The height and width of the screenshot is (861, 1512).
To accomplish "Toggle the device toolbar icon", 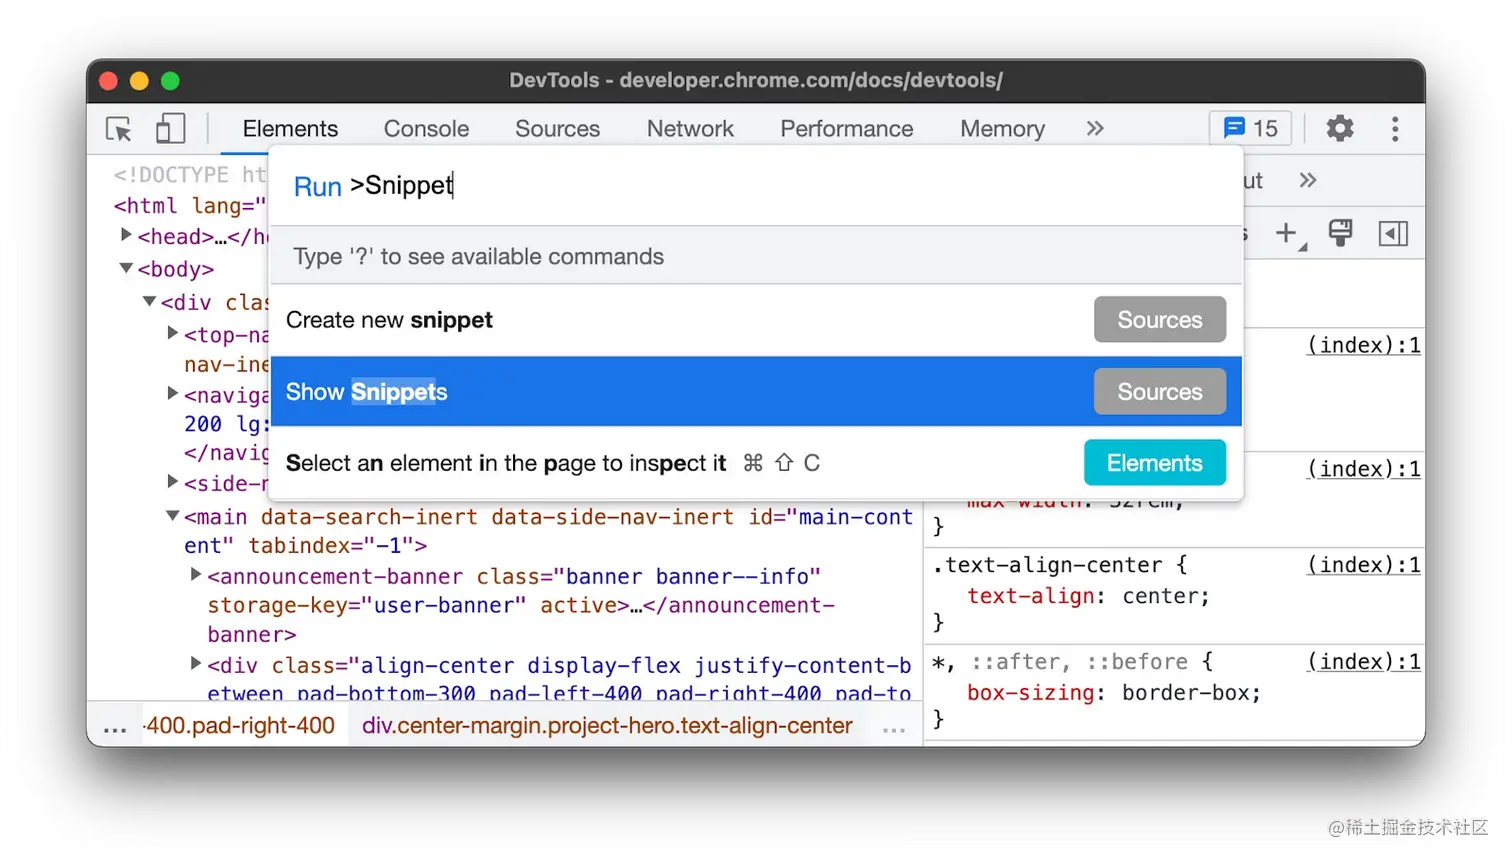I will coord(170,129).
